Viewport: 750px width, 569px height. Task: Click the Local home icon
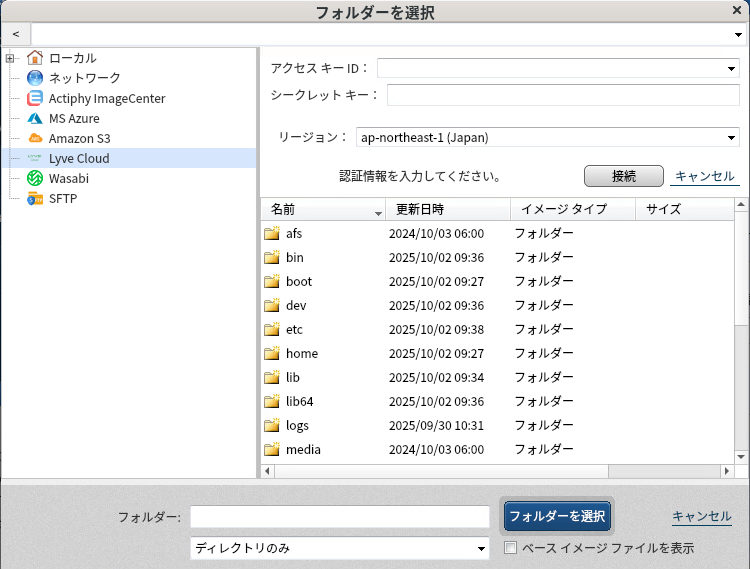[35, 58]
